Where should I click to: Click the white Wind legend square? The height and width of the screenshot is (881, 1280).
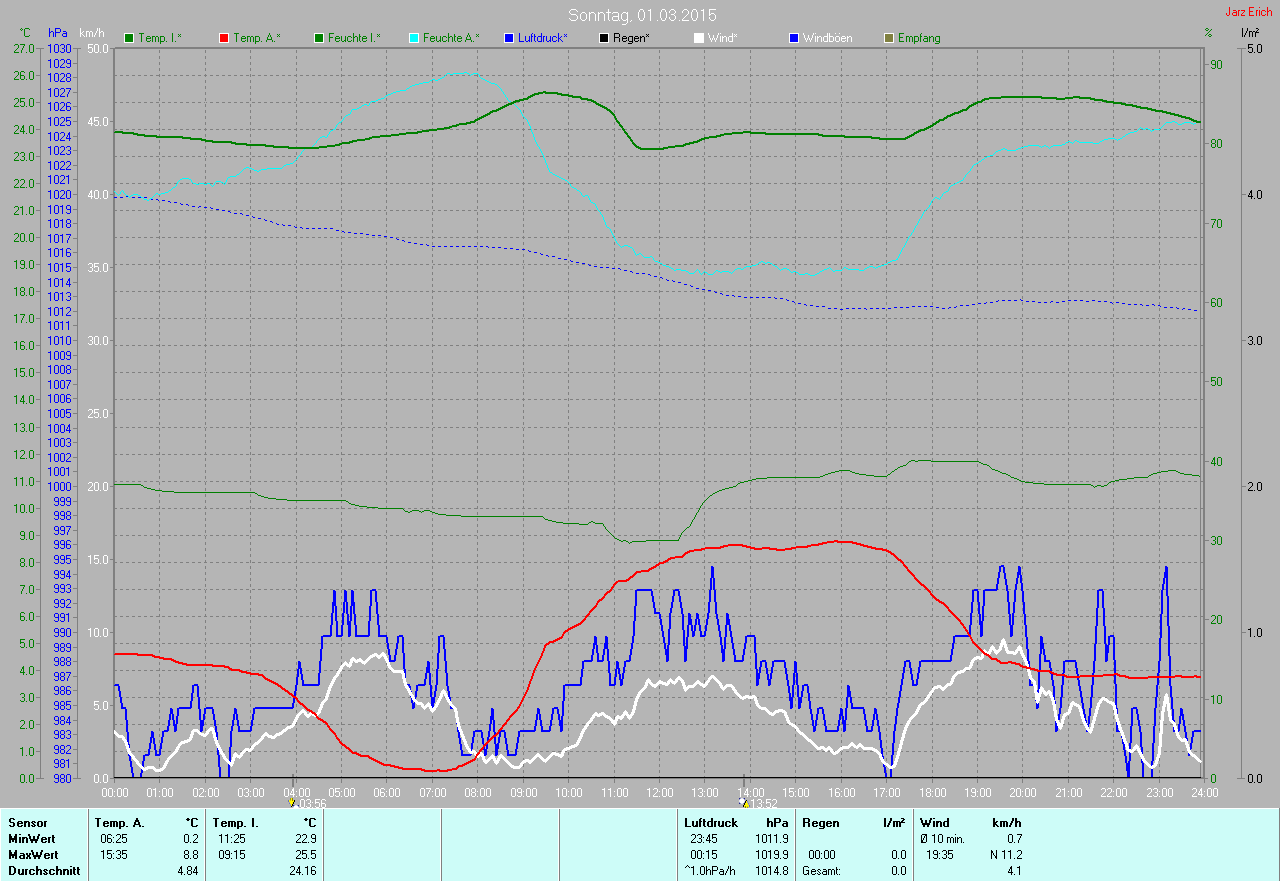click(699, 38)
